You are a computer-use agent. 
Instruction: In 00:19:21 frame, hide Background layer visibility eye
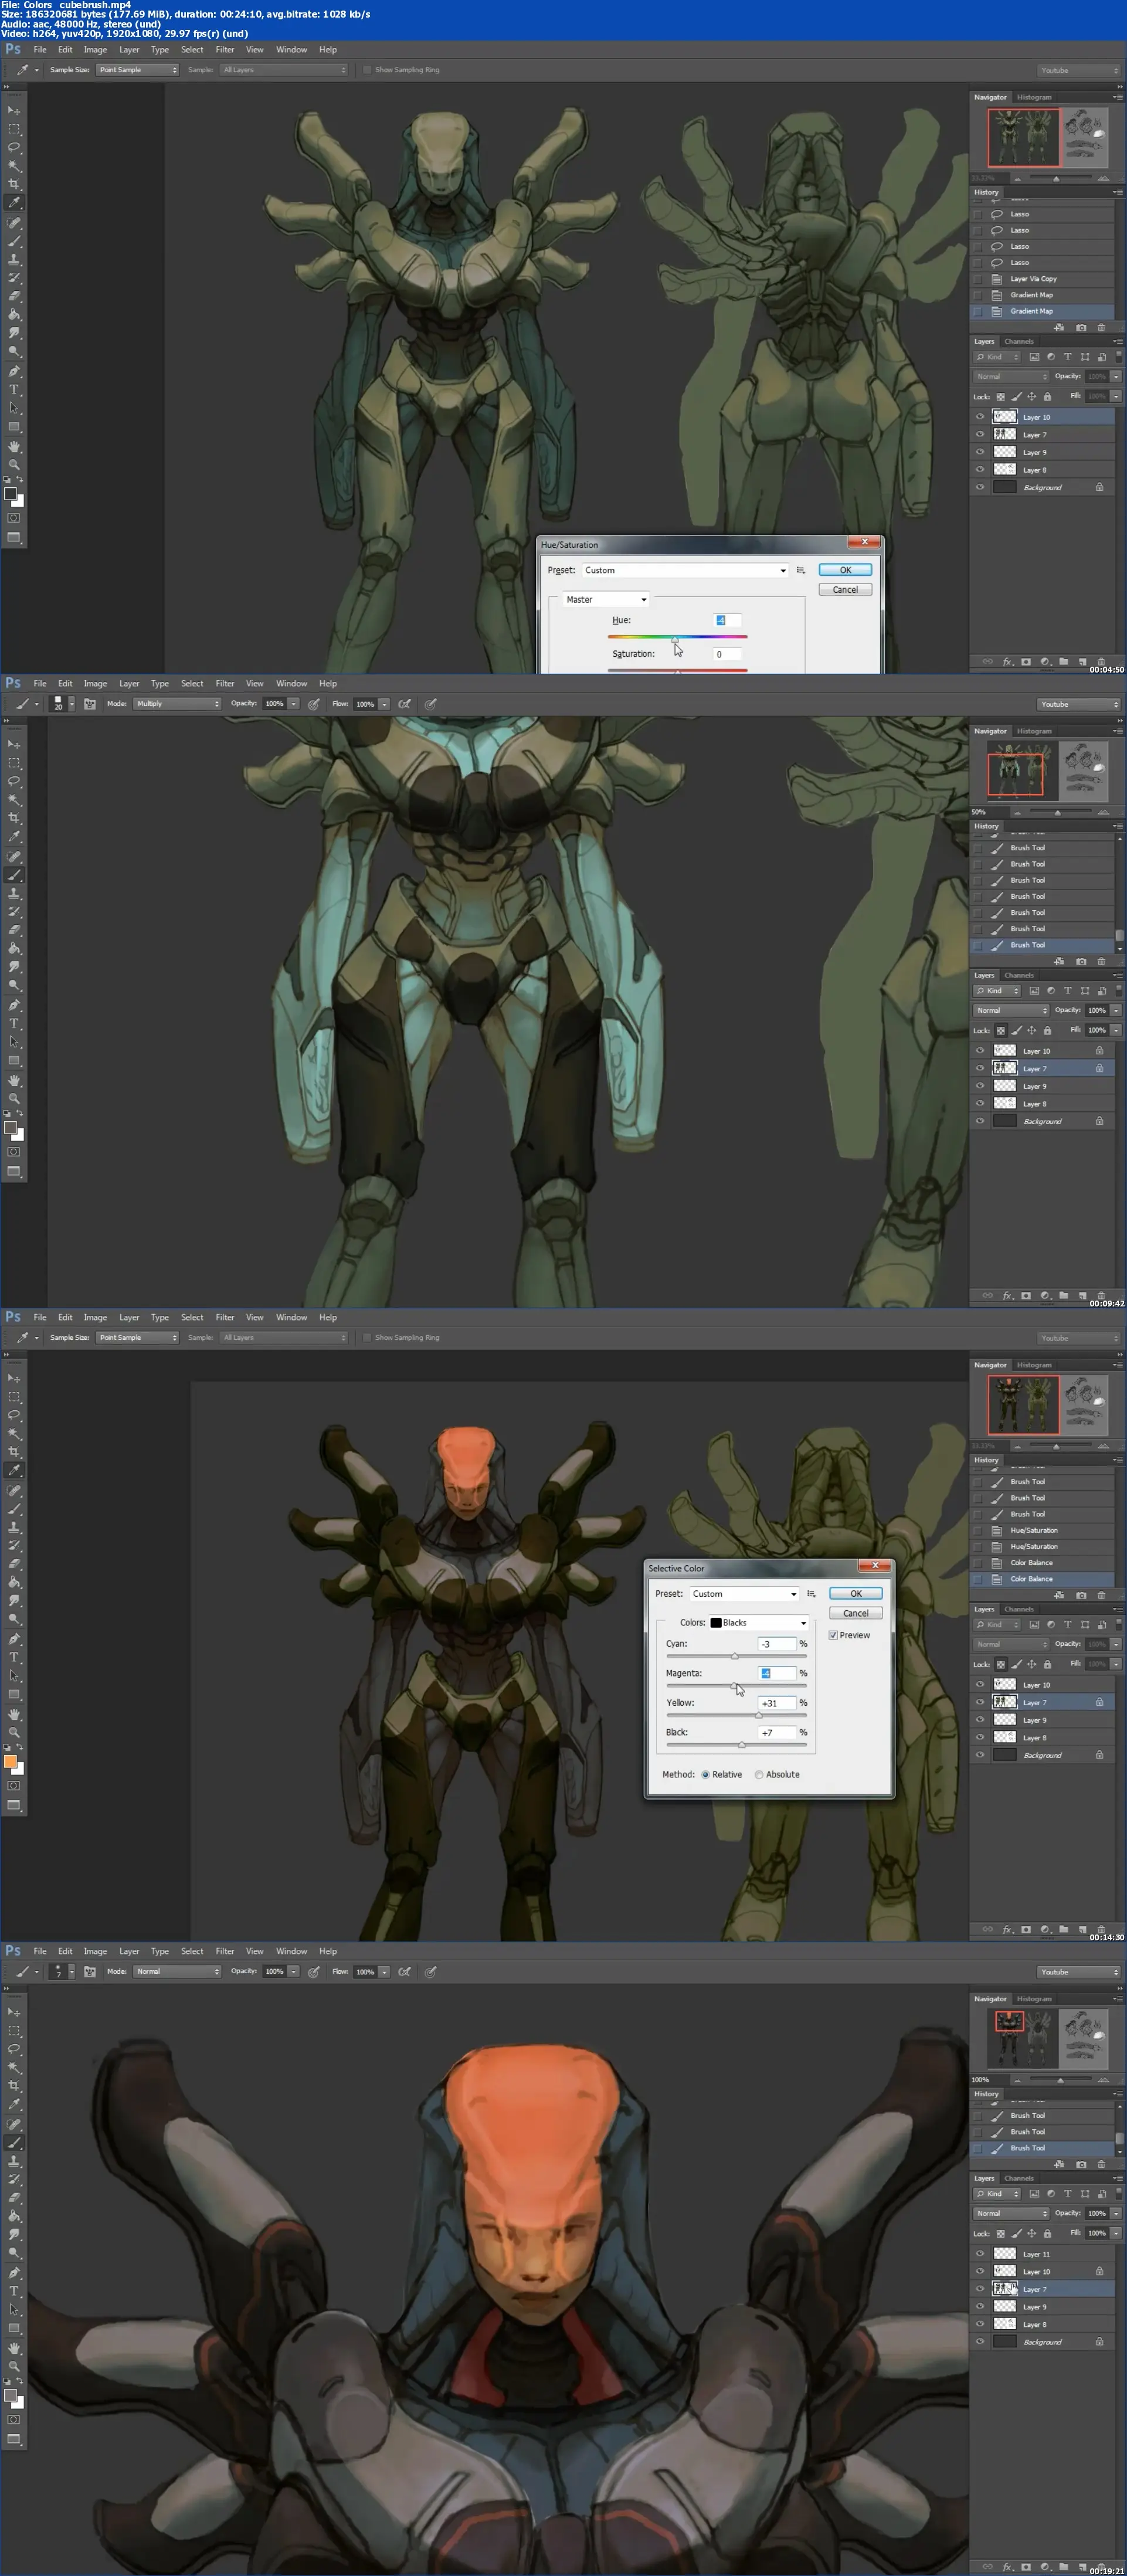click(980, 2341)
